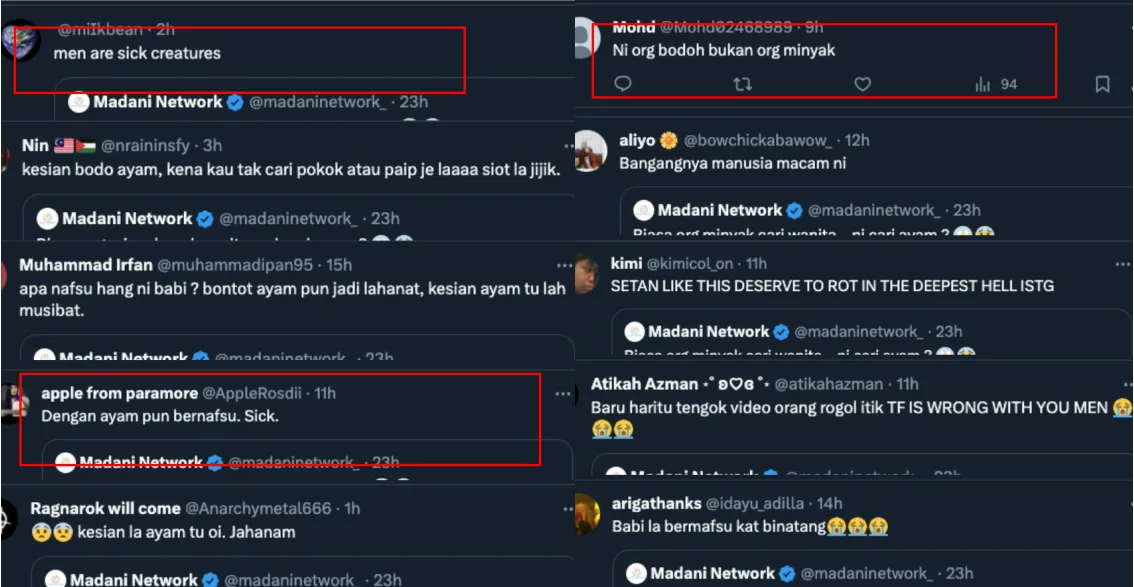Open Muhammad Irfan's profile name link
This screenshot has height=587, width=1134.
click(86, 265)
